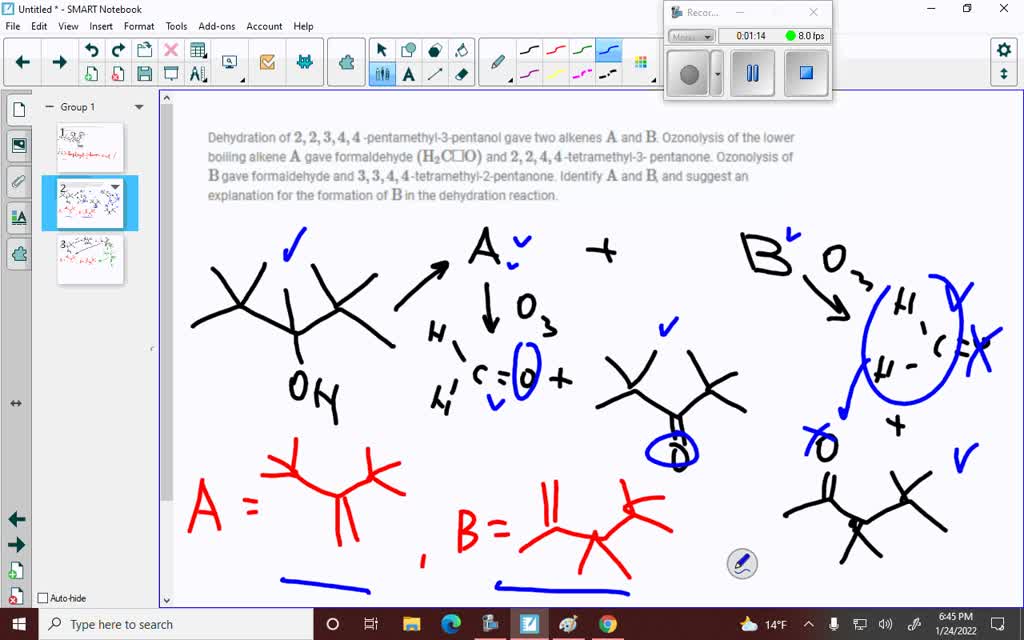Screen dimensions: 1024x640
Task: Enable the Auto-hide checkbox
Action: pyautogui.click(x=43, y=597)
